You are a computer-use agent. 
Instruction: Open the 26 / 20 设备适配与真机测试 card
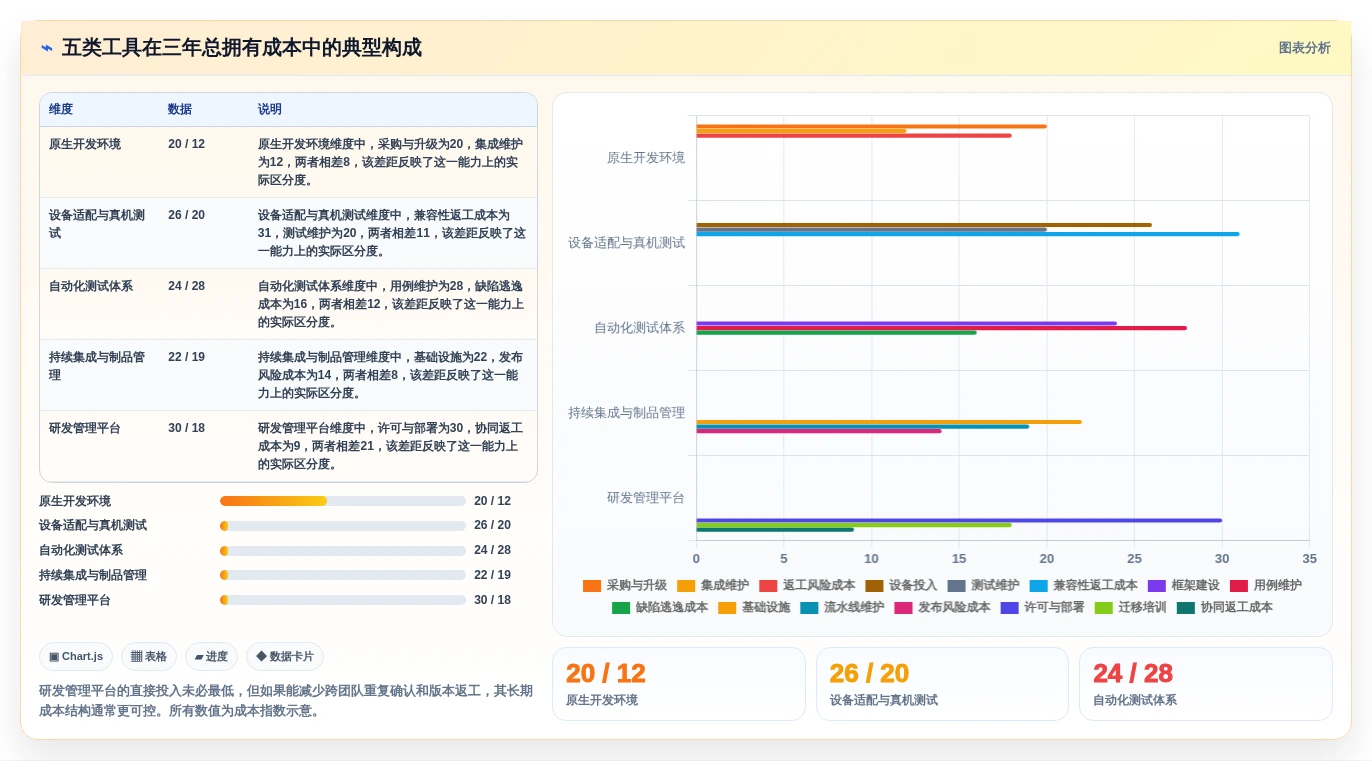[x=942, y=684]
